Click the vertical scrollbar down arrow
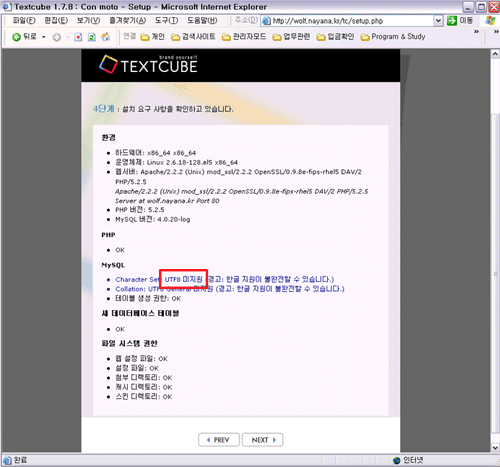This screenshot has width=500, height=467. click(495, 448)
